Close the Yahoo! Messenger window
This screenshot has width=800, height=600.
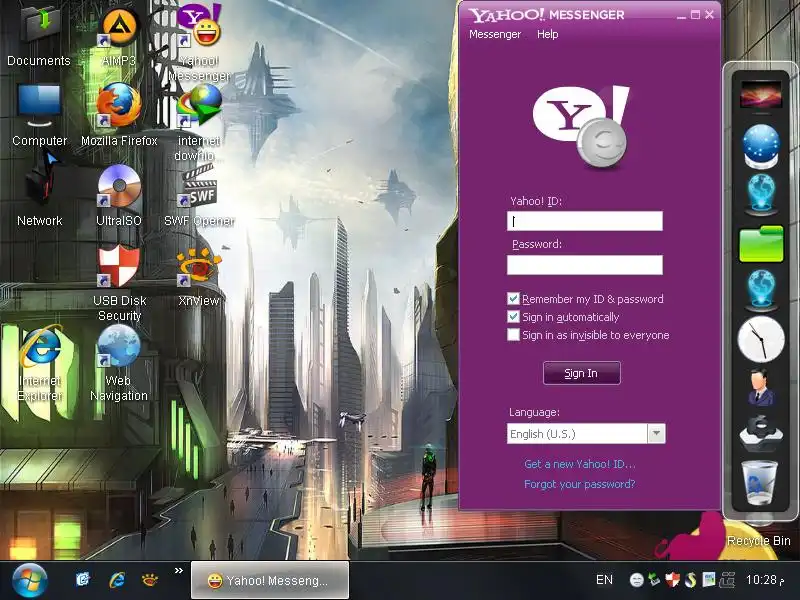pyautogui.click(x=709, y=15)
